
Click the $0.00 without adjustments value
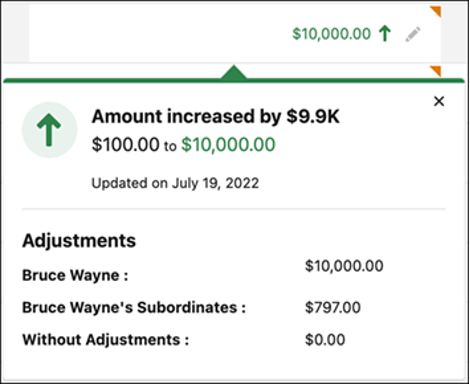click(325, 340)
